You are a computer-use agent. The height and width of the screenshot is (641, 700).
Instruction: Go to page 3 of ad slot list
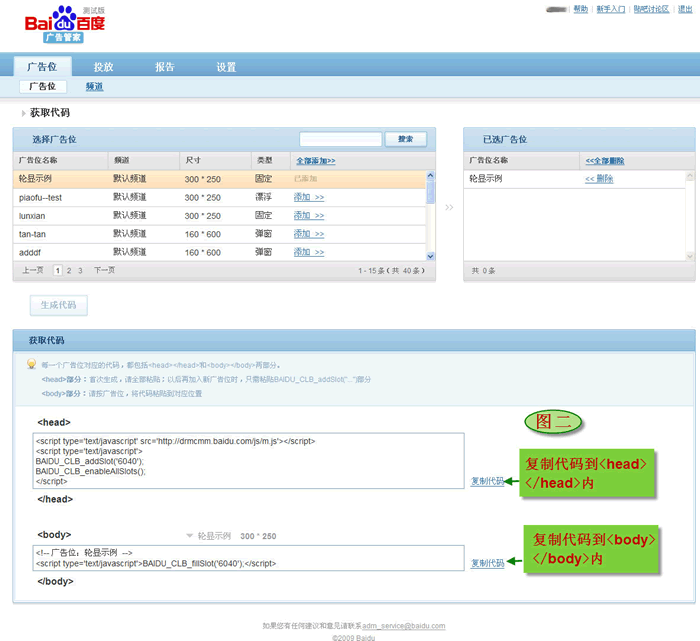coord(80,271)
